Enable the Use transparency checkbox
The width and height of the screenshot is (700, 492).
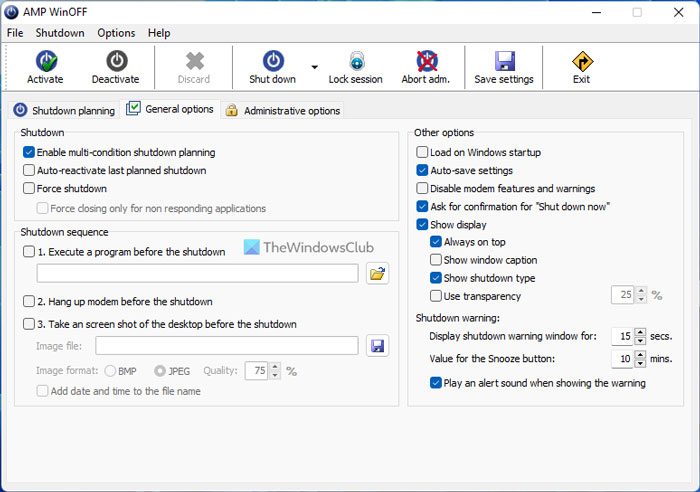(x=436, y=296)
